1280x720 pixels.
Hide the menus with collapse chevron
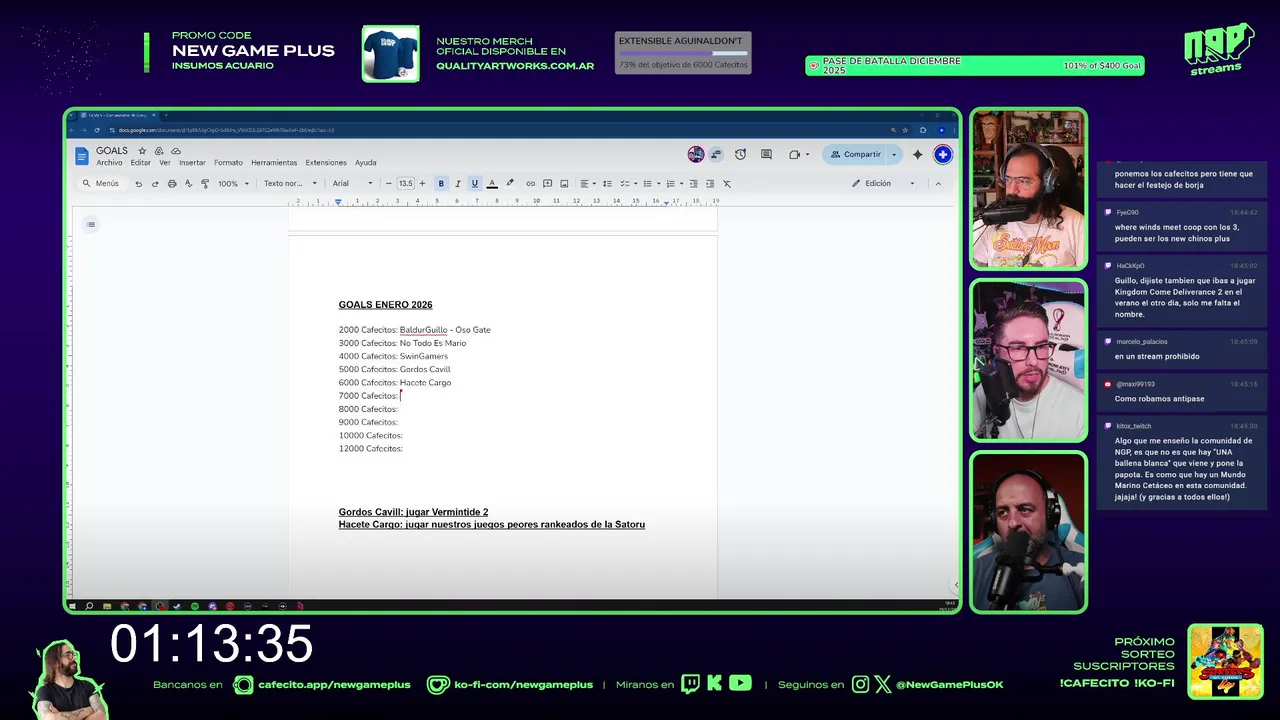pos(938,184)
